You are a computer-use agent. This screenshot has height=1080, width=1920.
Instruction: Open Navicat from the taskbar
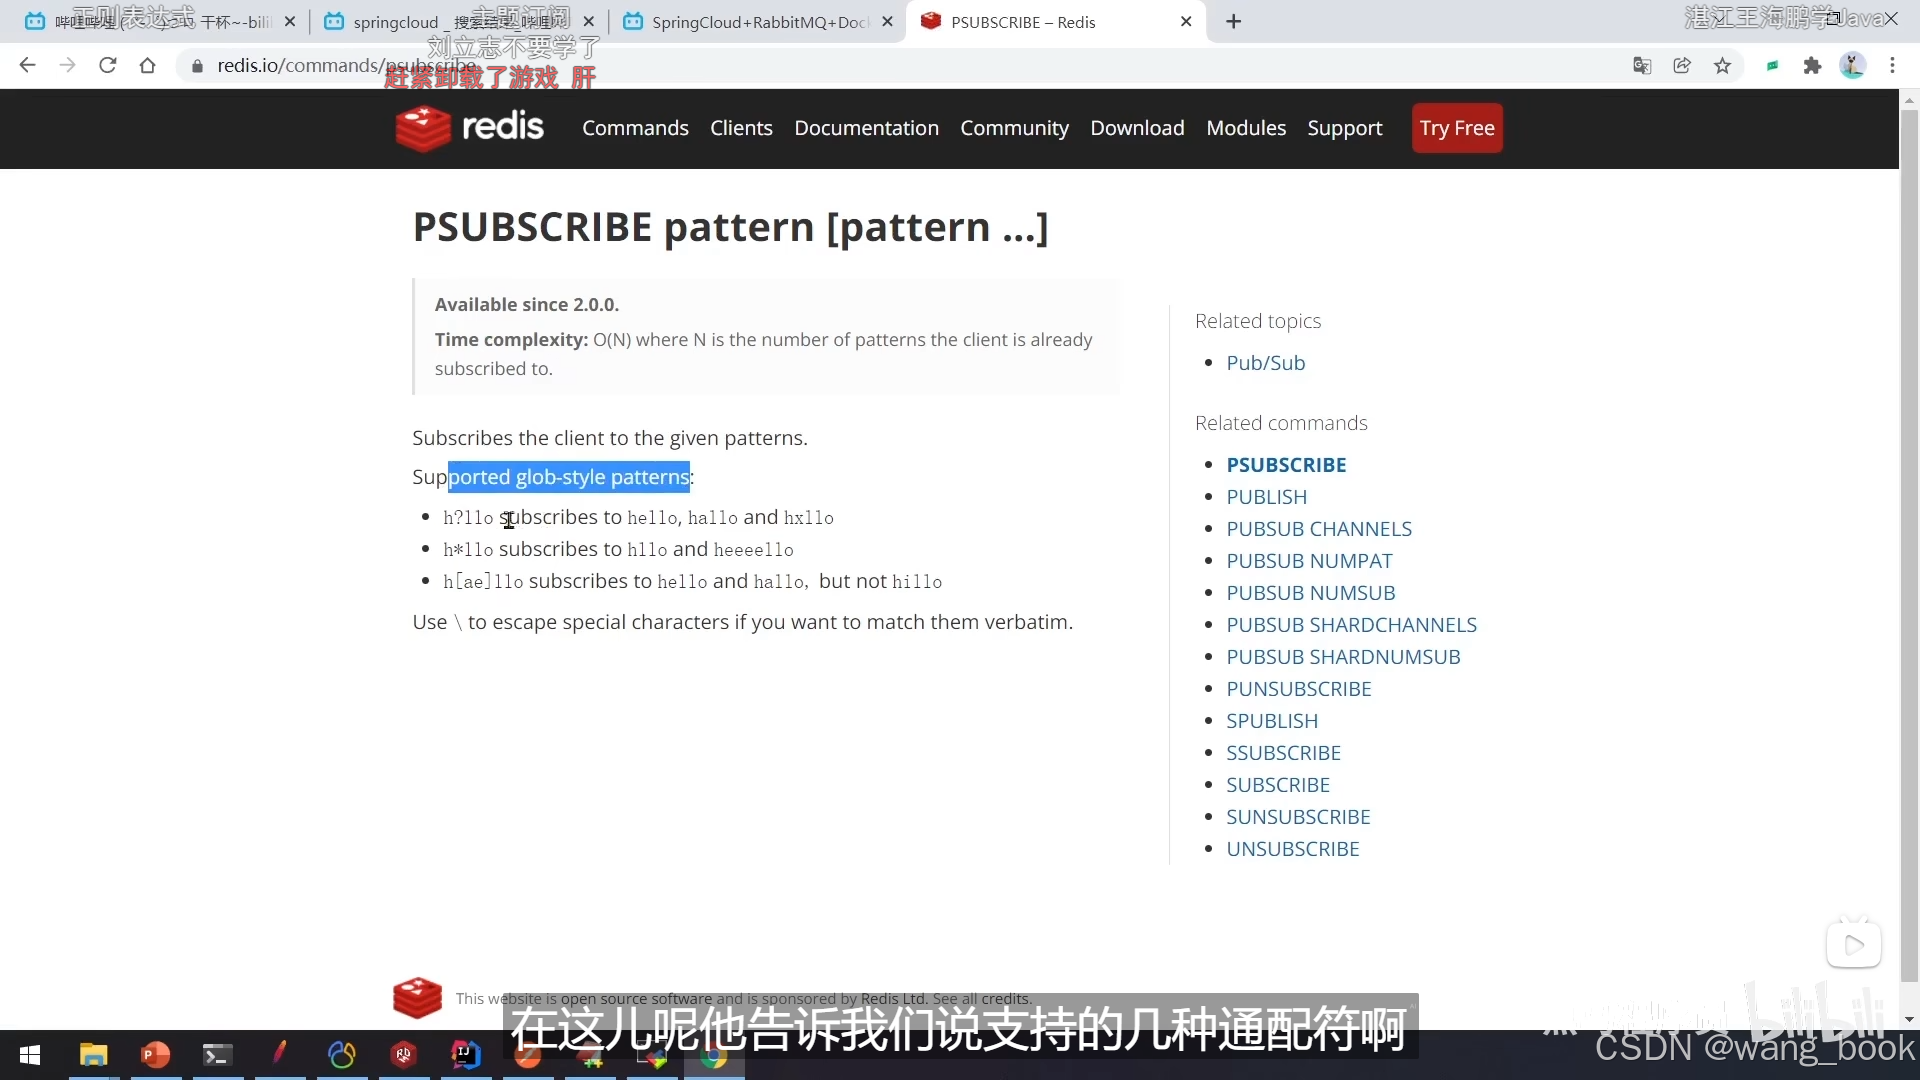(x=341, y=1055)
